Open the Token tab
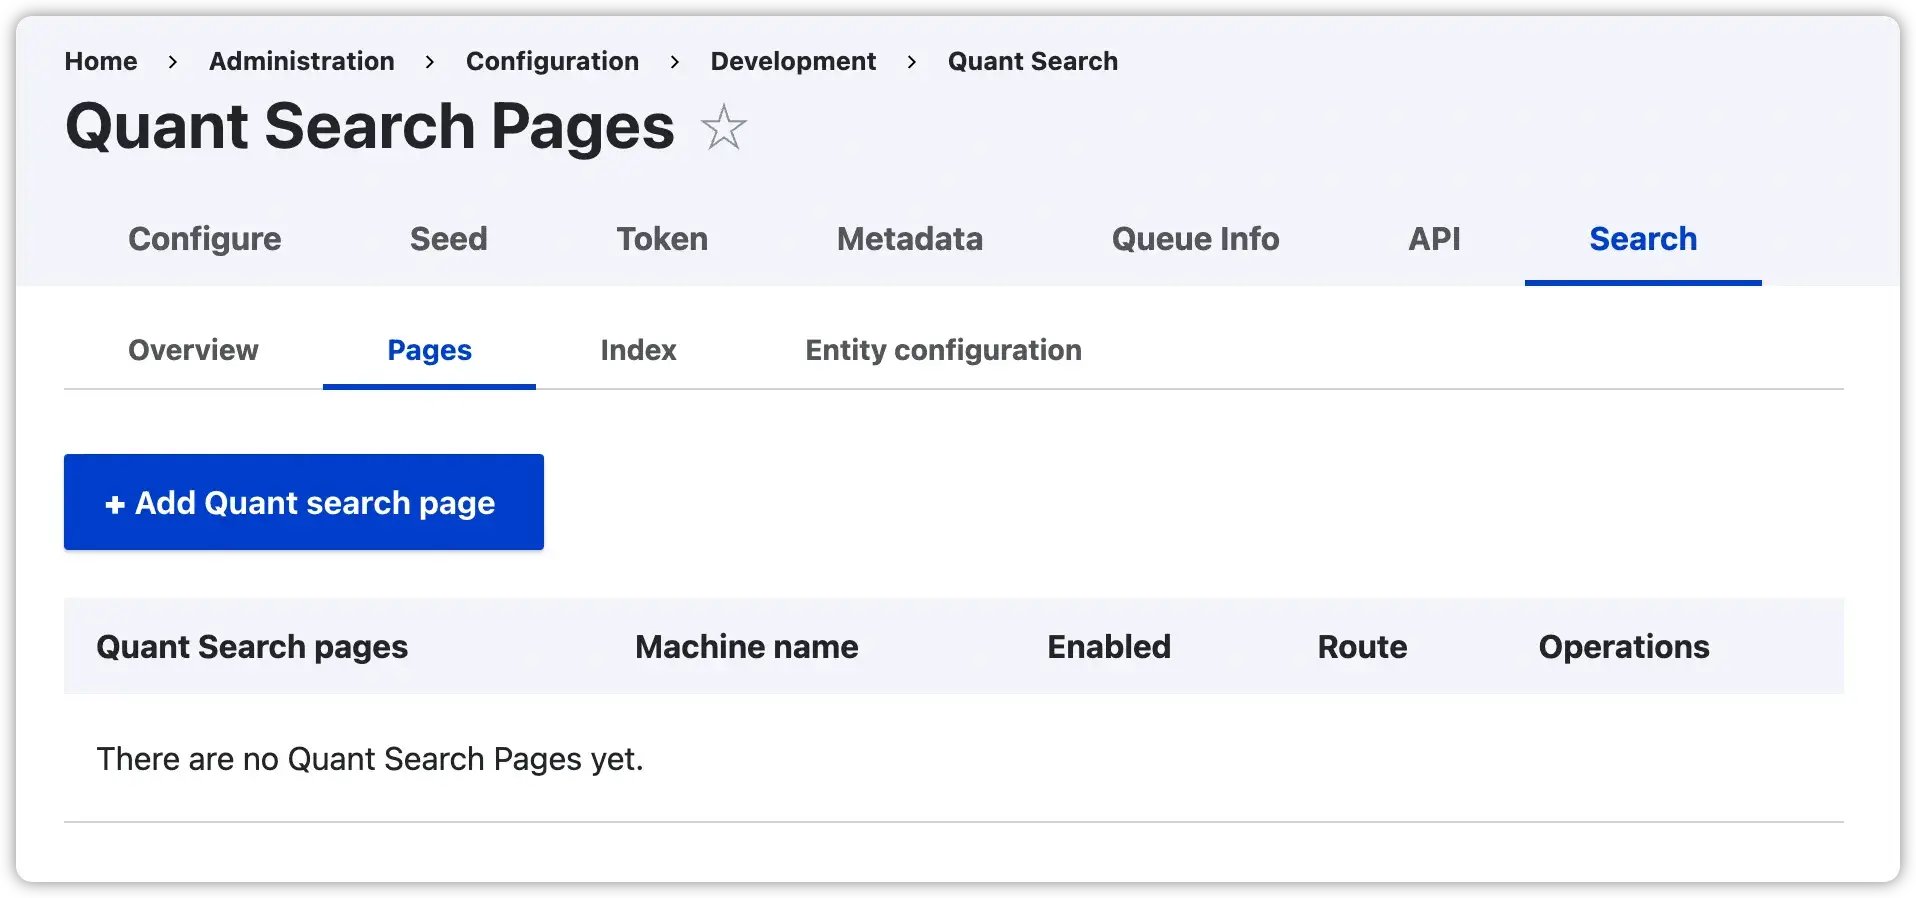 (x=662, y=239)
